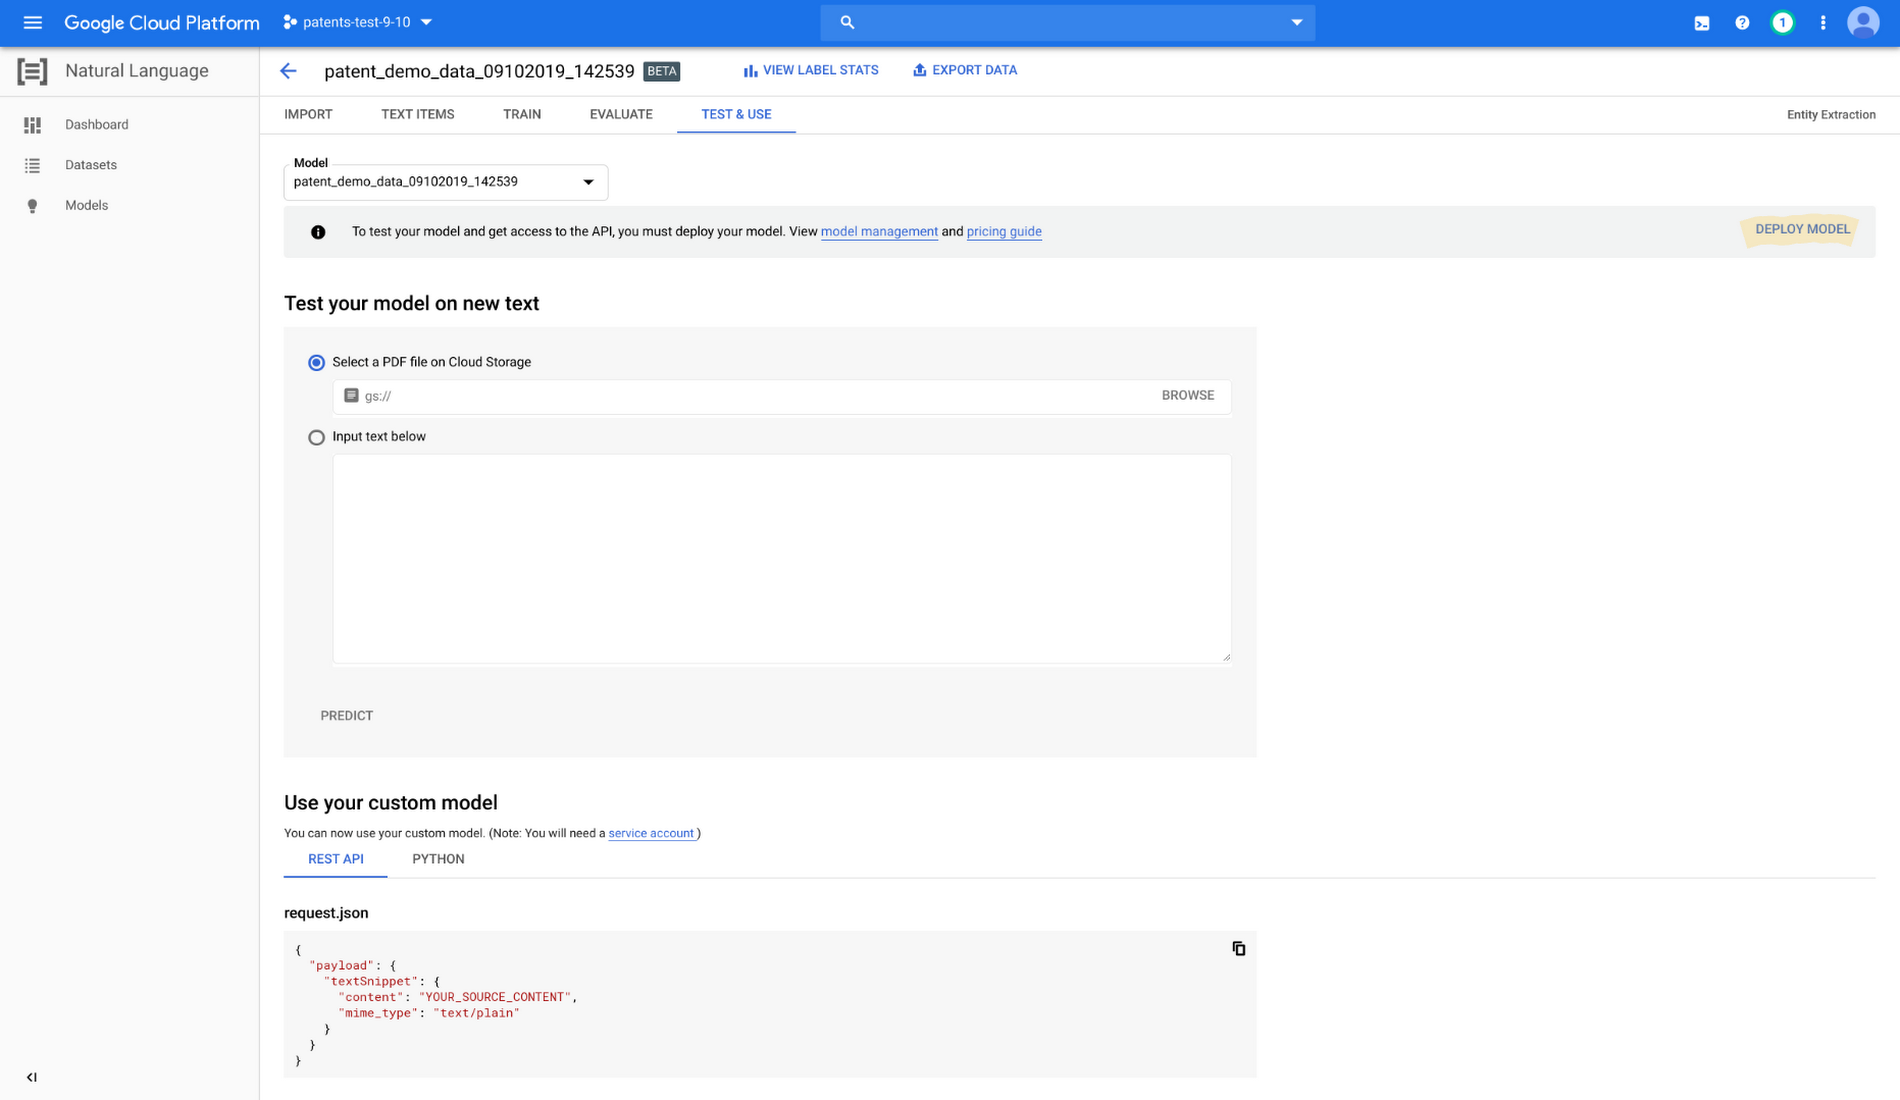Click the Entity Extraction label
This screenshot has height=1100, width=1900.
1831,115
